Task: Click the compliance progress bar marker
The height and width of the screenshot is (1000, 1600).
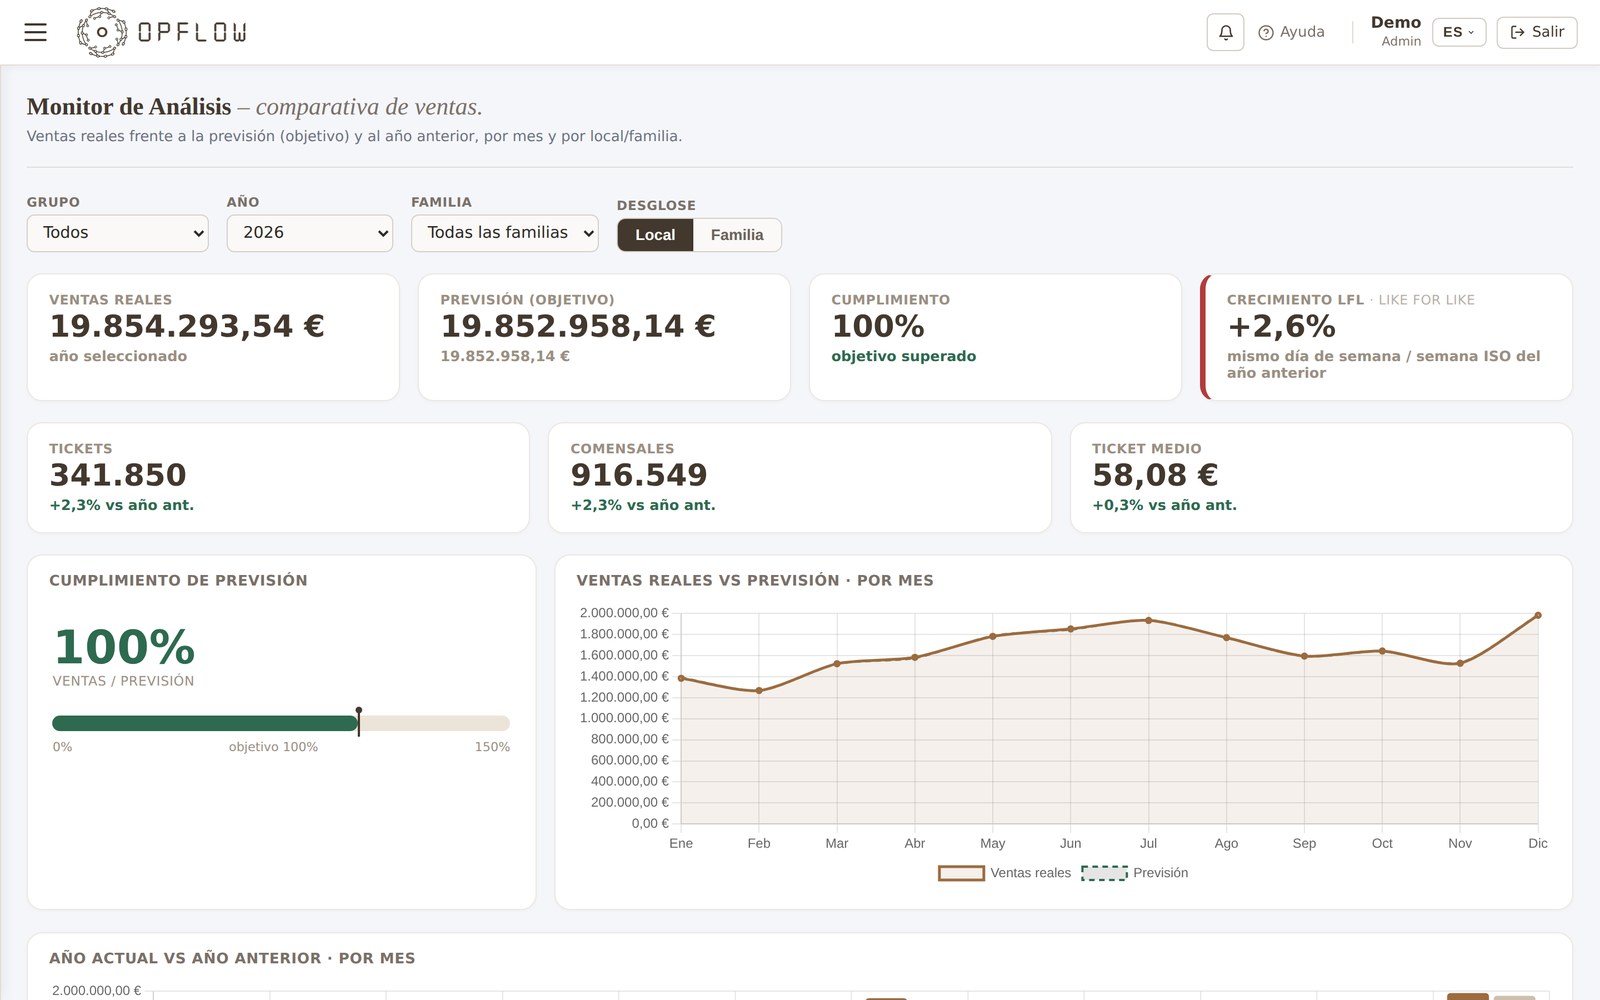Action: (x=359, y=721)
